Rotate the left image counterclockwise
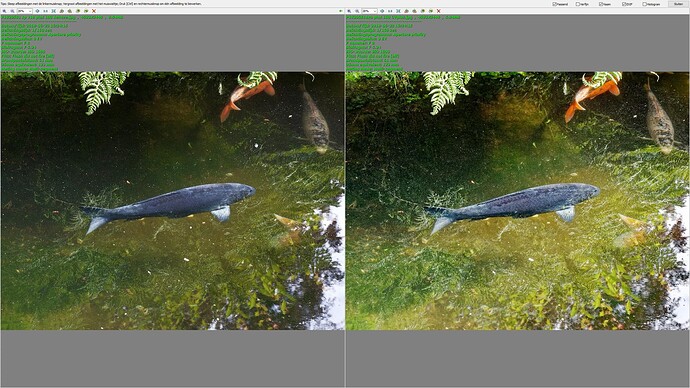Image resolution: width=690 pixels, height=388 pixels. click(62, 11)
